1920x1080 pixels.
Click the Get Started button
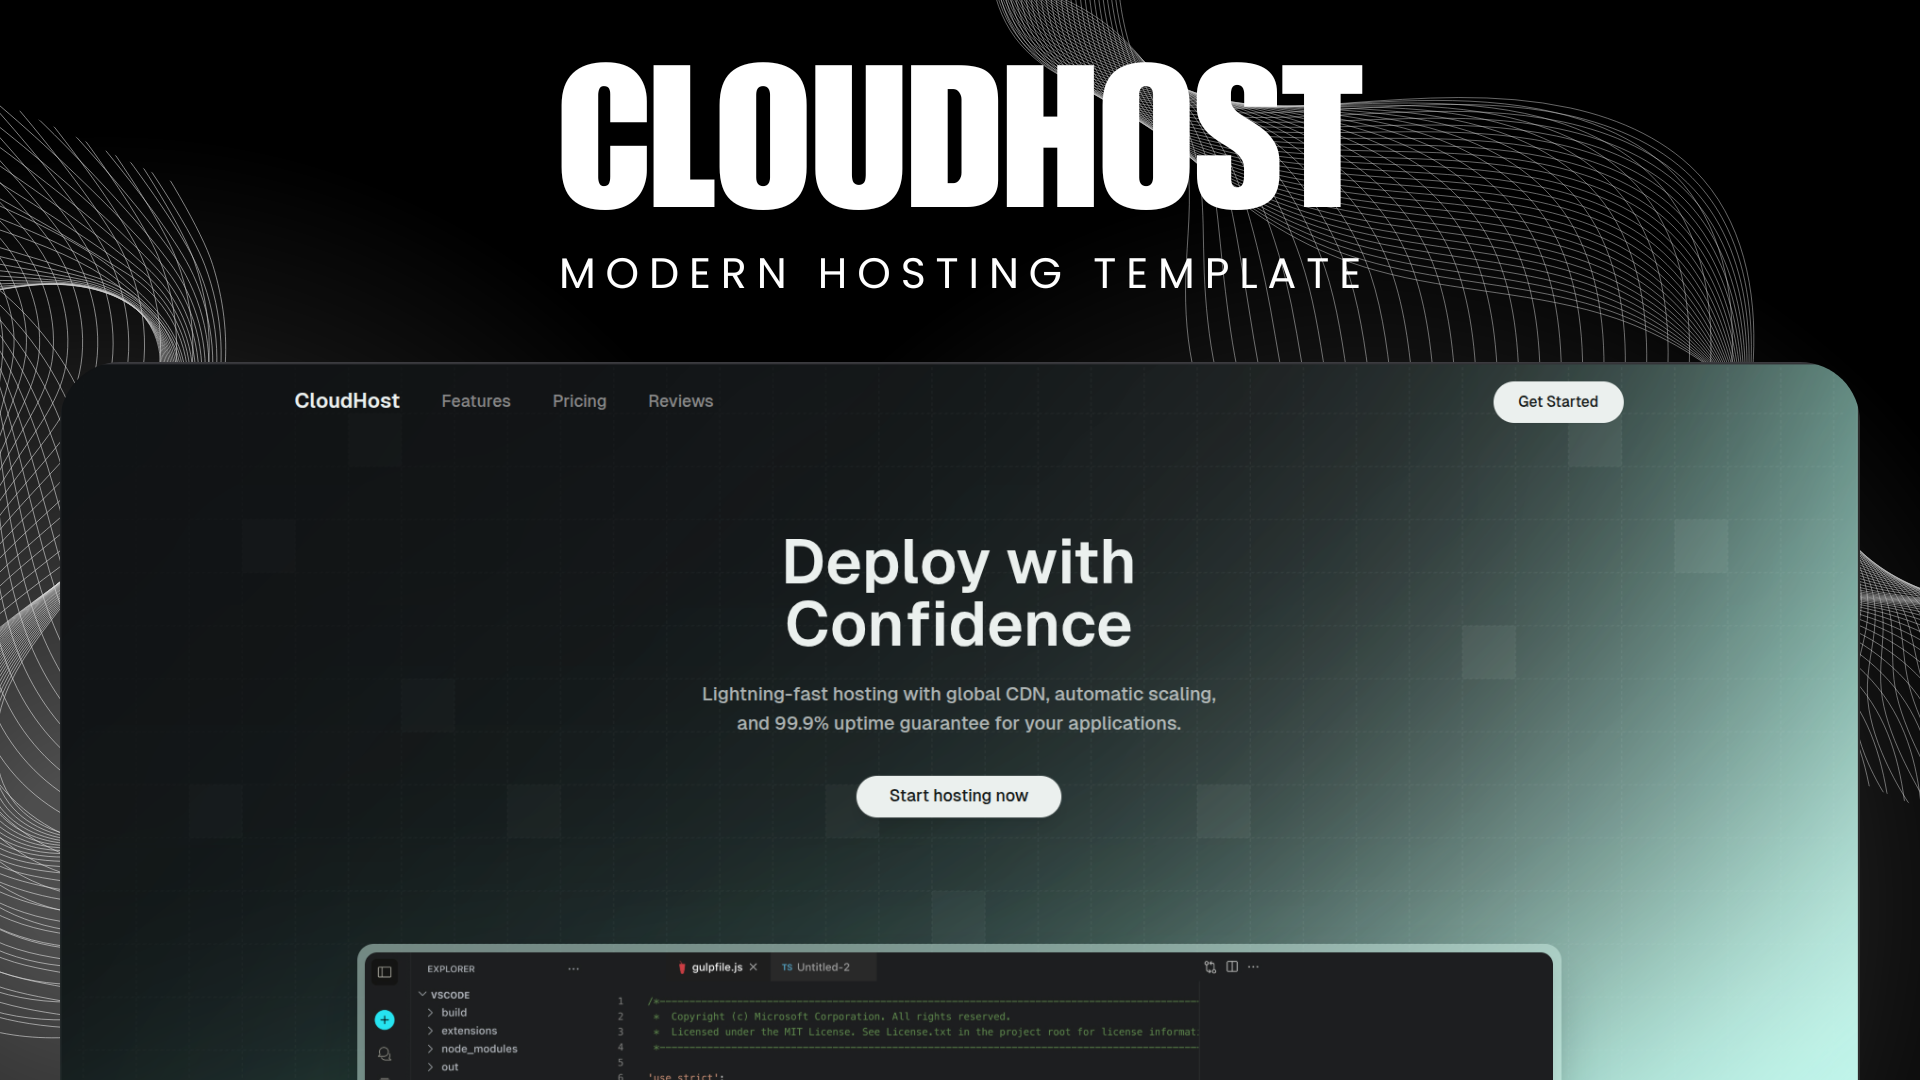click(x=1557, y=401)
